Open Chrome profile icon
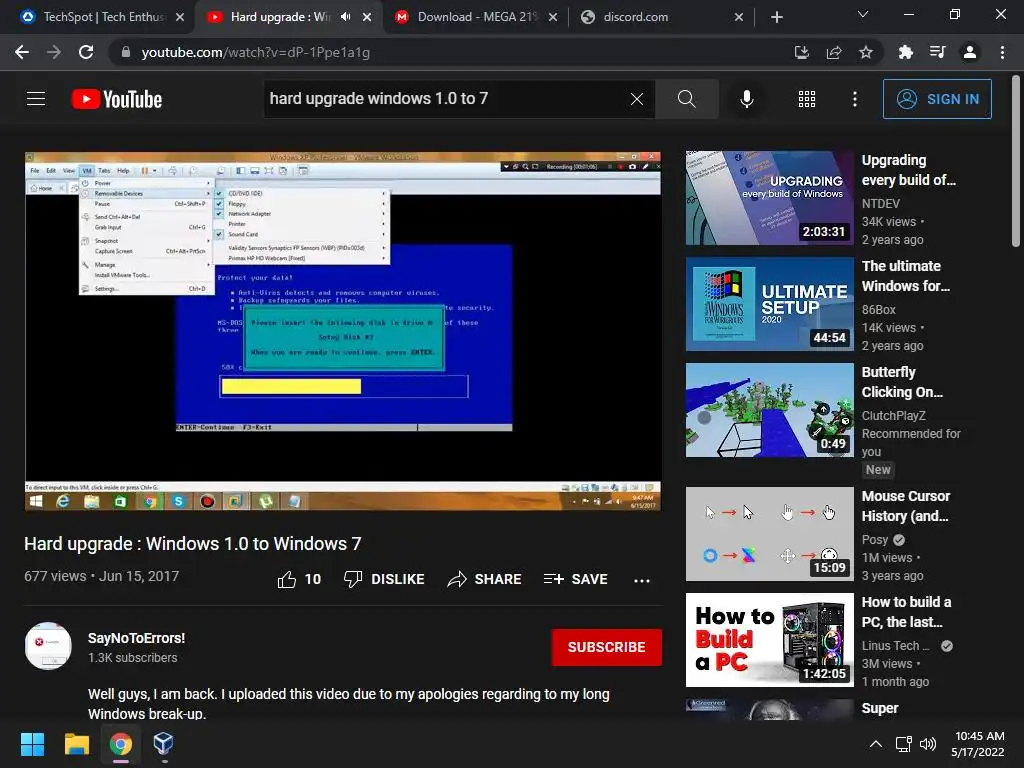Image resolution: width=1024 pixels, height=768 pixels. (x=970, y=52)
